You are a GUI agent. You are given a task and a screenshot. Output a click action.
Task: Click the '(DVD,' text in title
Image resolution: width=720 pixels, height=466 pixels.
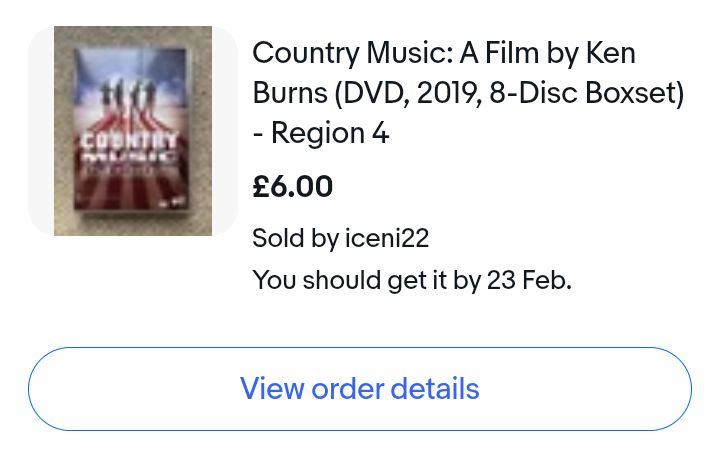369,93
